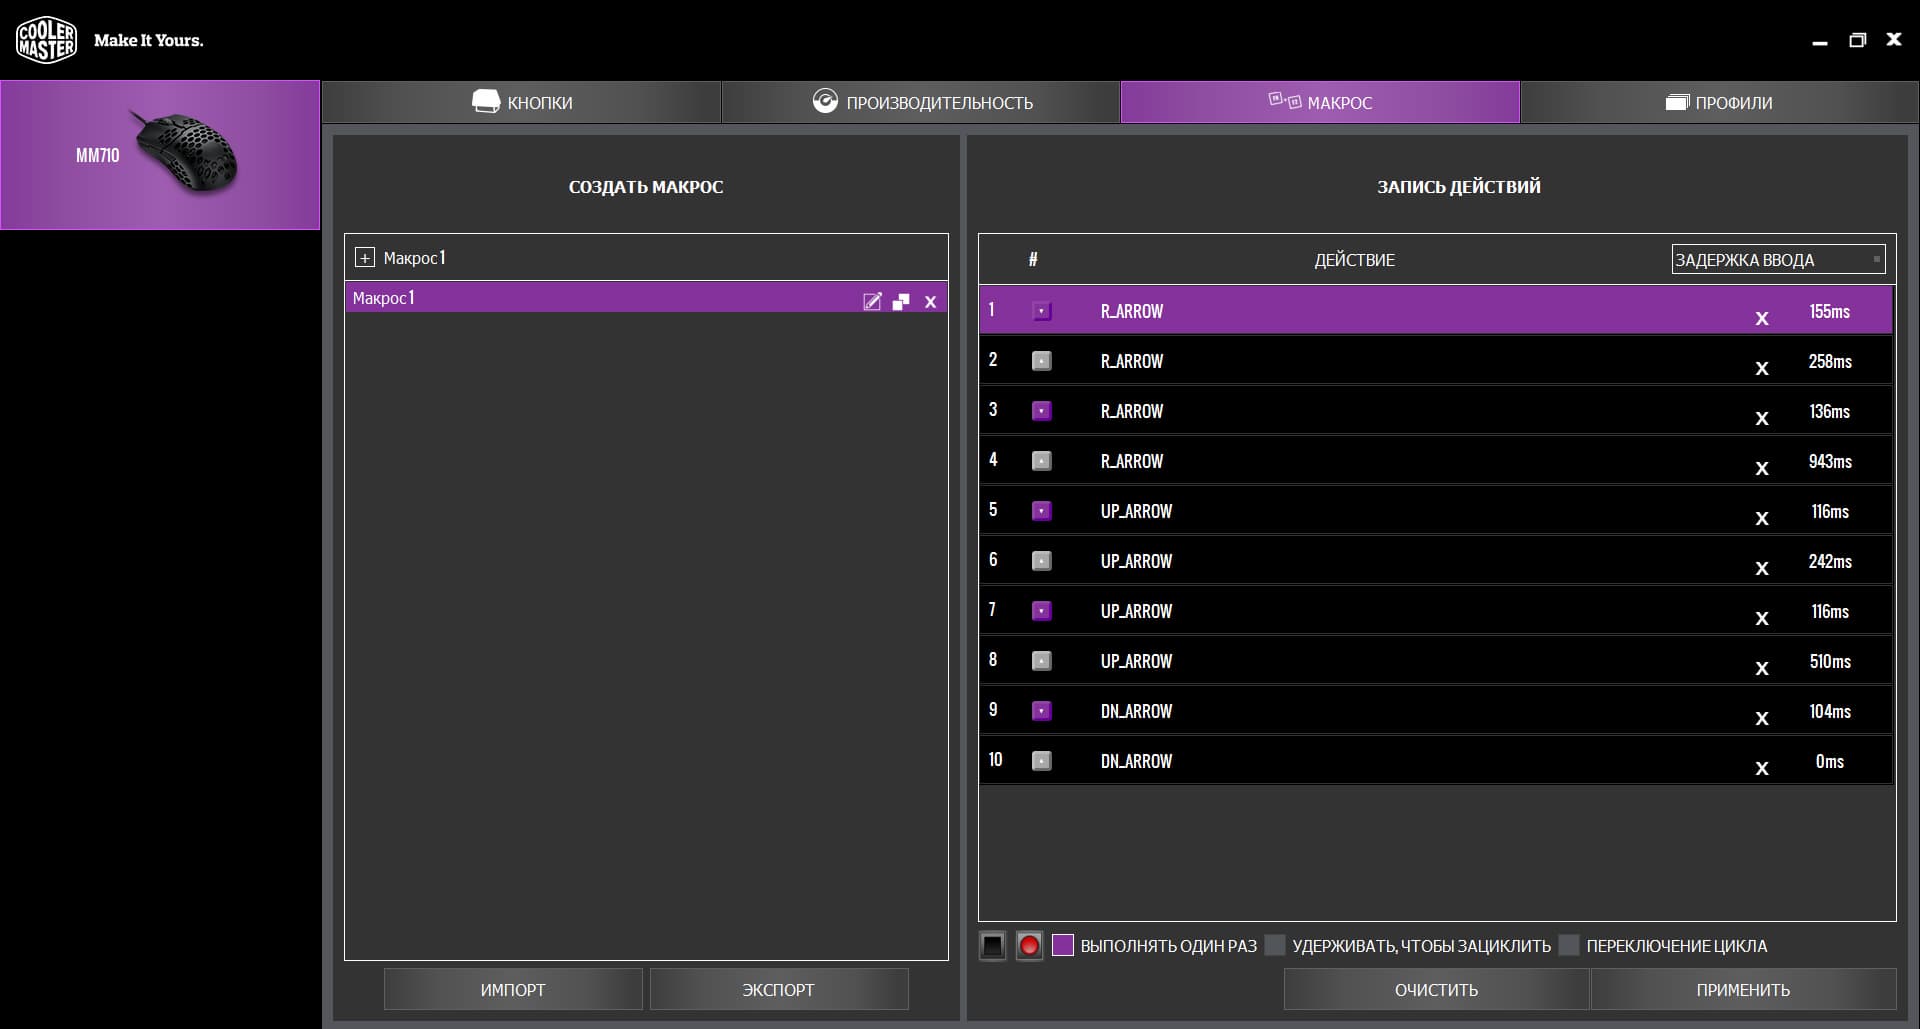The image size is (1920, 1029).
Task: Remove the 258ms action using its x
Action: [x=1762, y=369]
